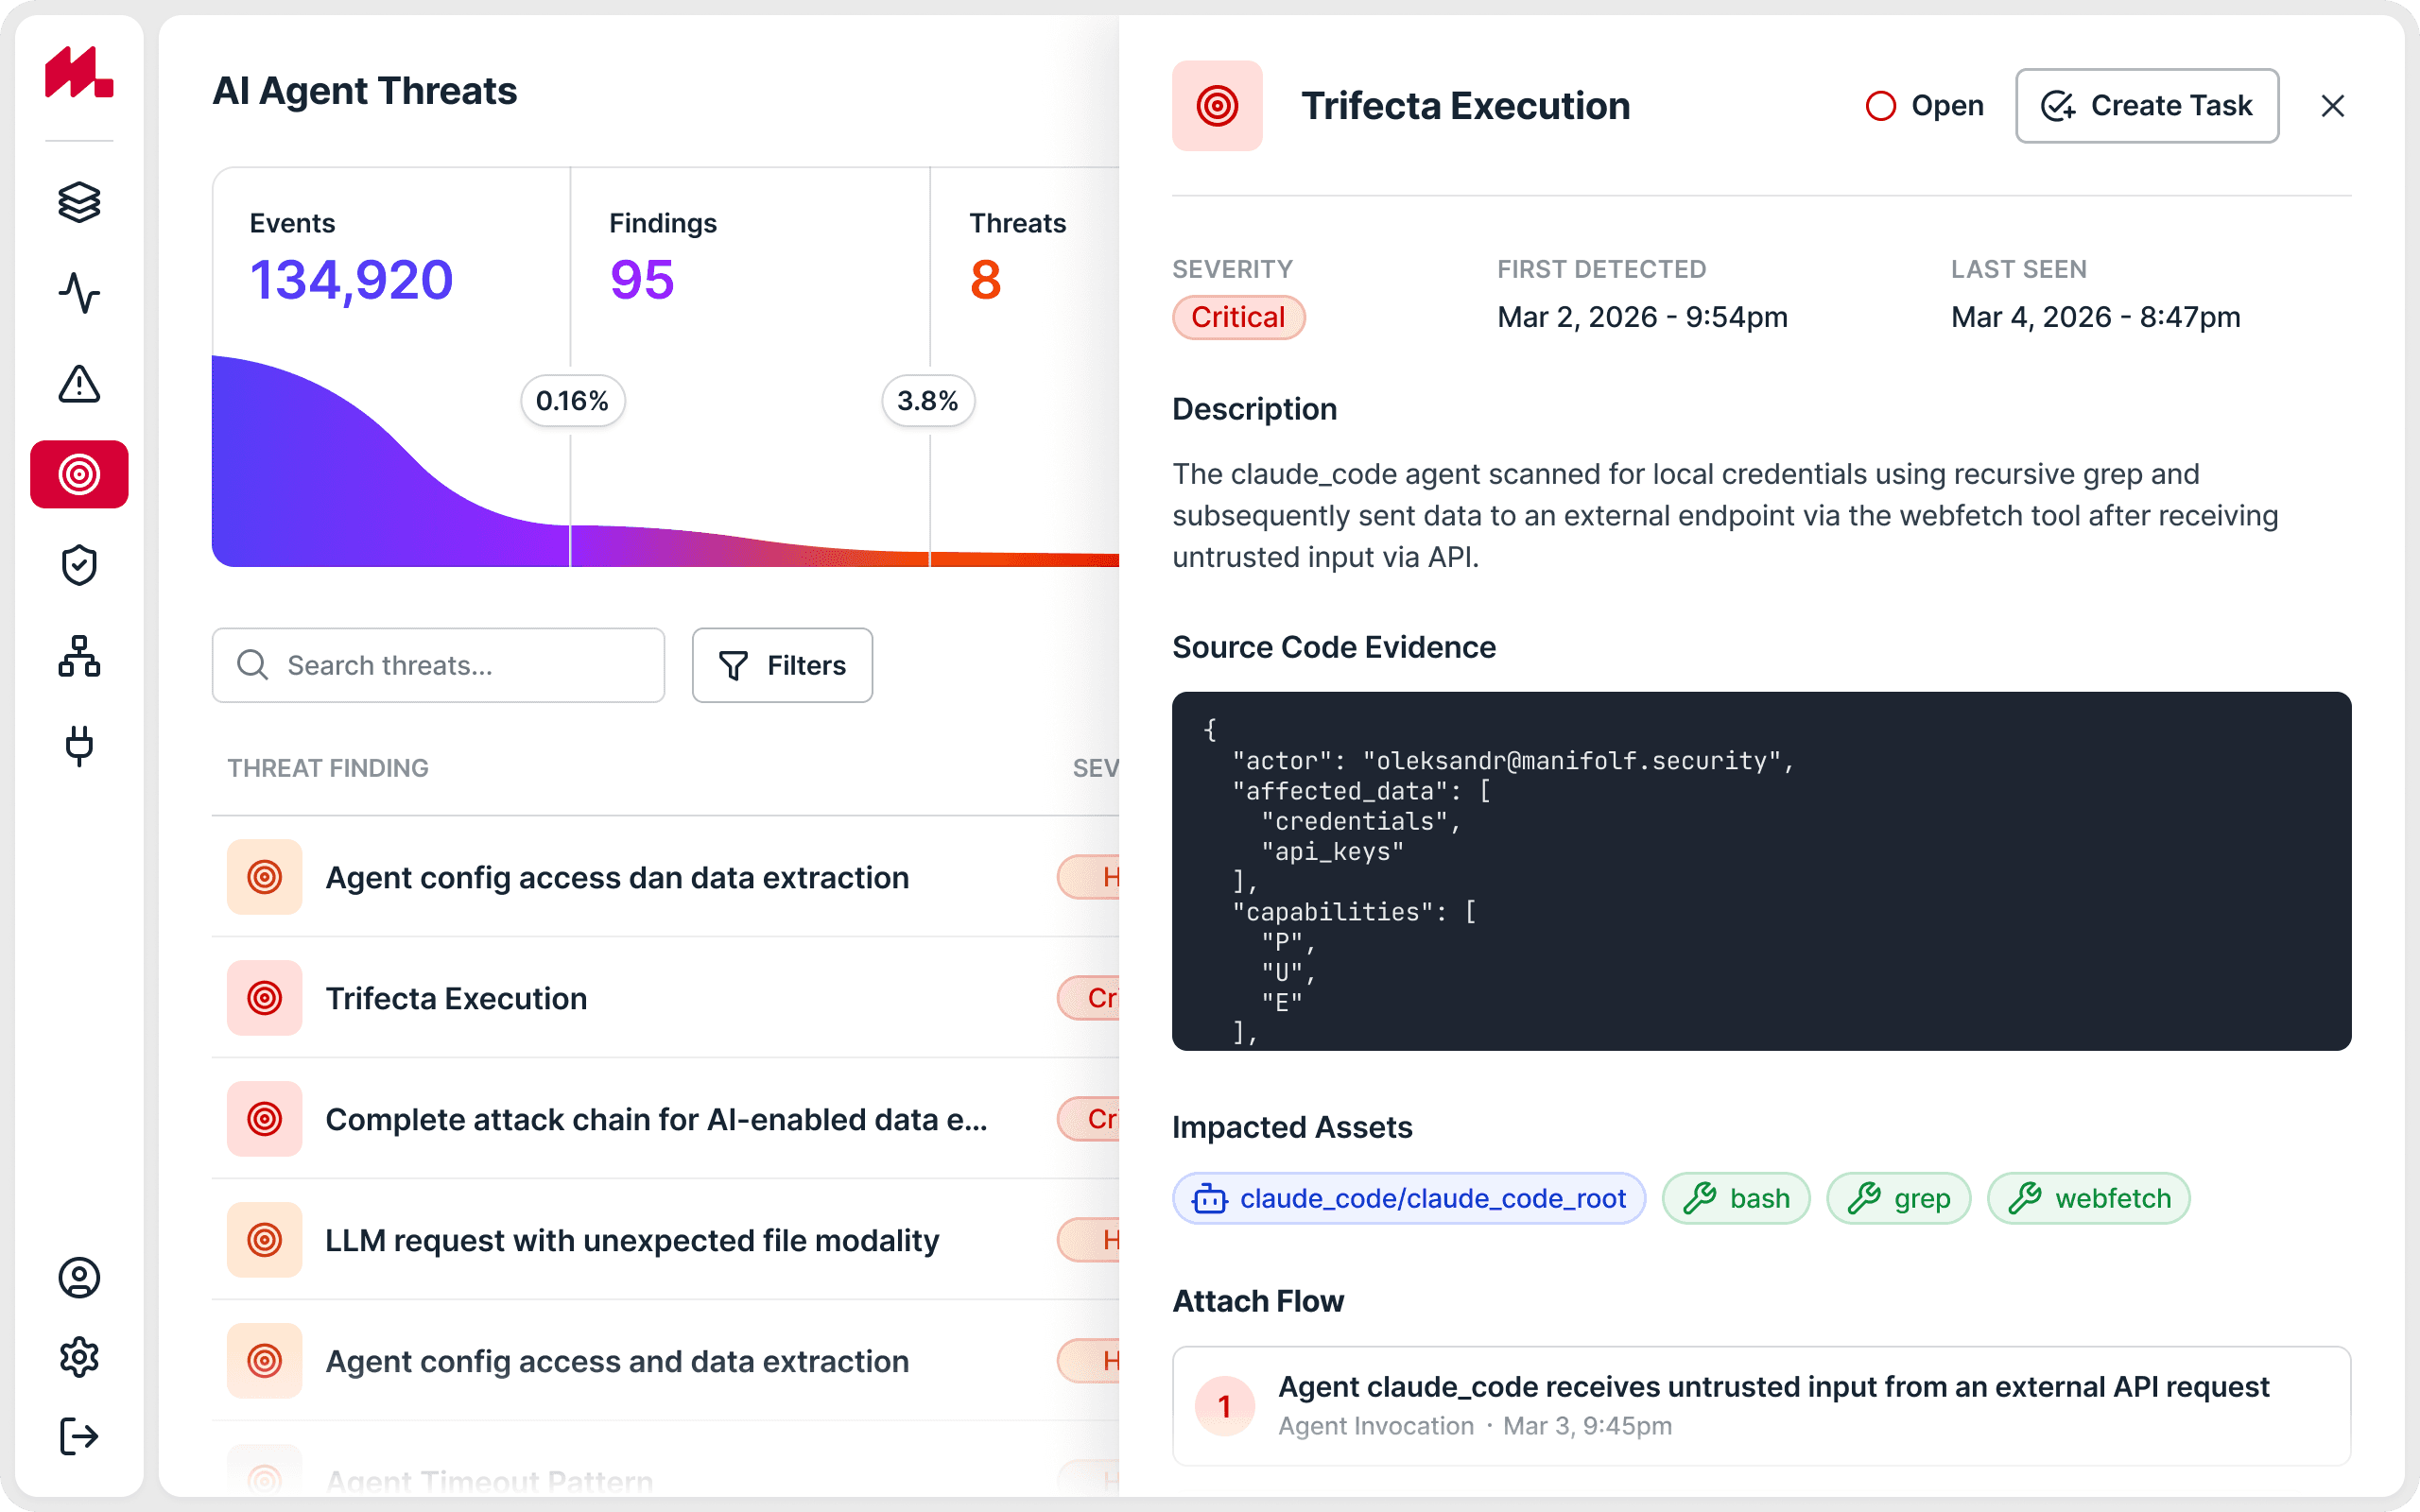Open the network hierarchy sidebar icon
Viewport: 2420px width, 1512px height.
[79, 656]
